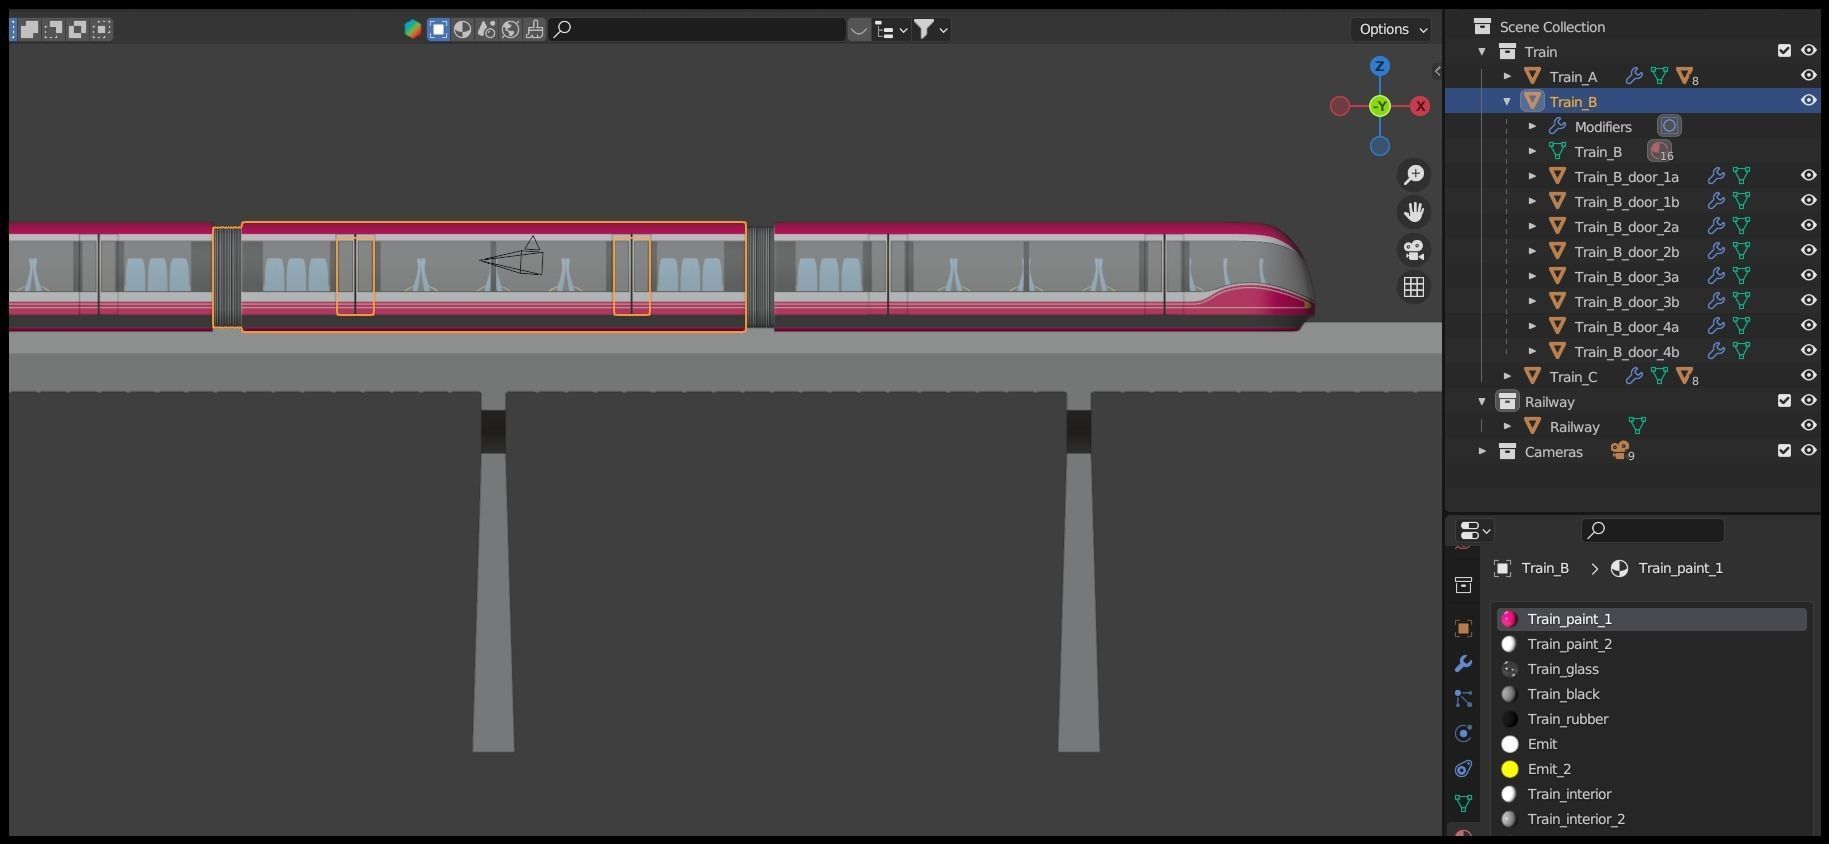Click the Properties editor search field

tap(1652, 530)
